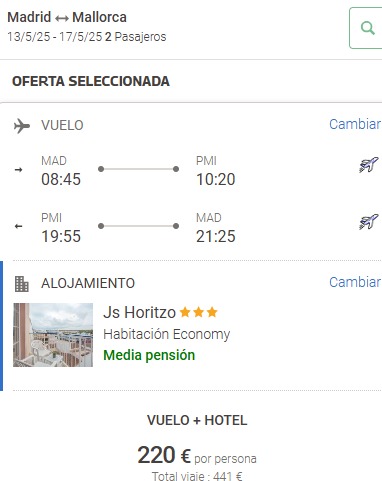382x481 pixels.
Task: Click the building icon beside ALOJAMIENTO
Action: coord(22,284)
